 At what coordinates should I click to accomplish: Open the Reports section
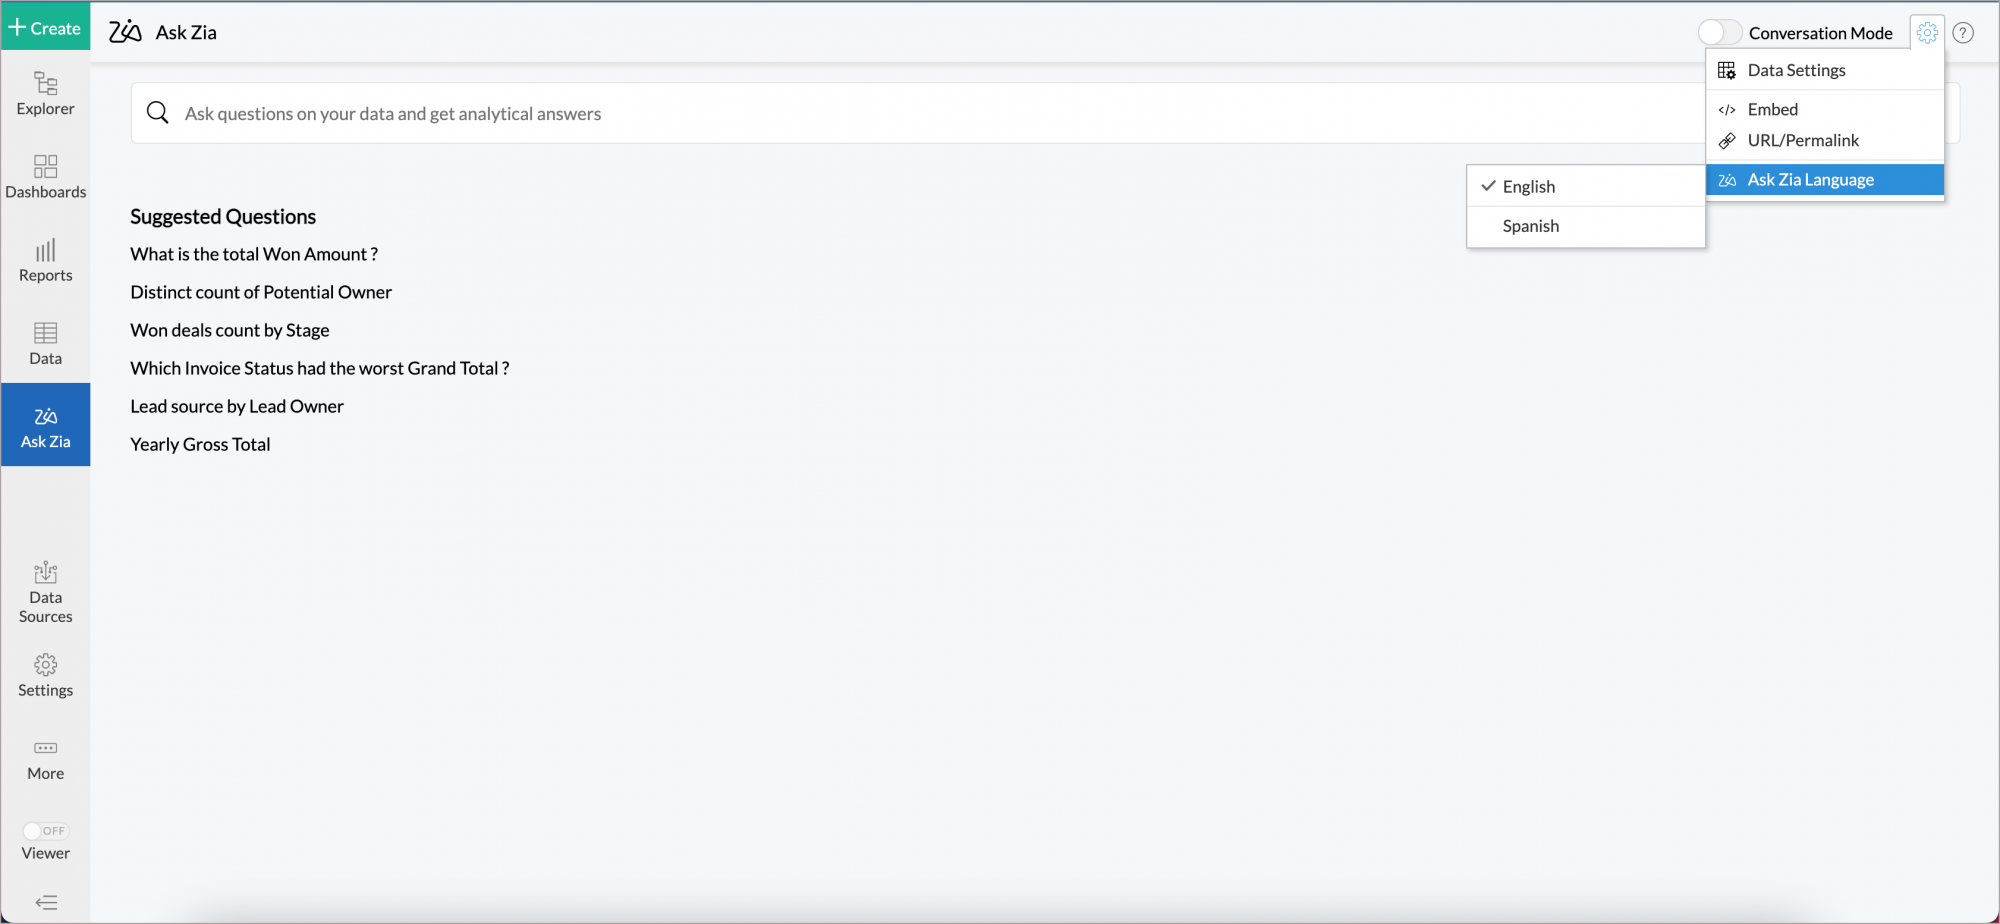(x=45, y=259)
